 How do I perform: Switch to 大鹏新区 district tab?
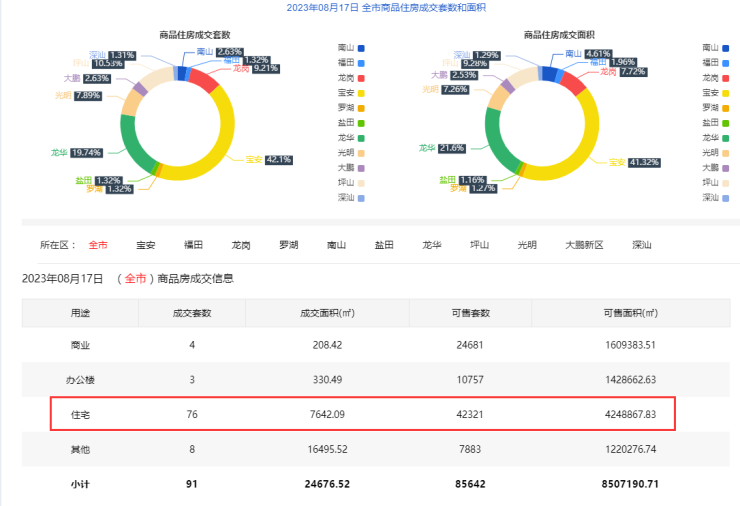coord(584,244)
